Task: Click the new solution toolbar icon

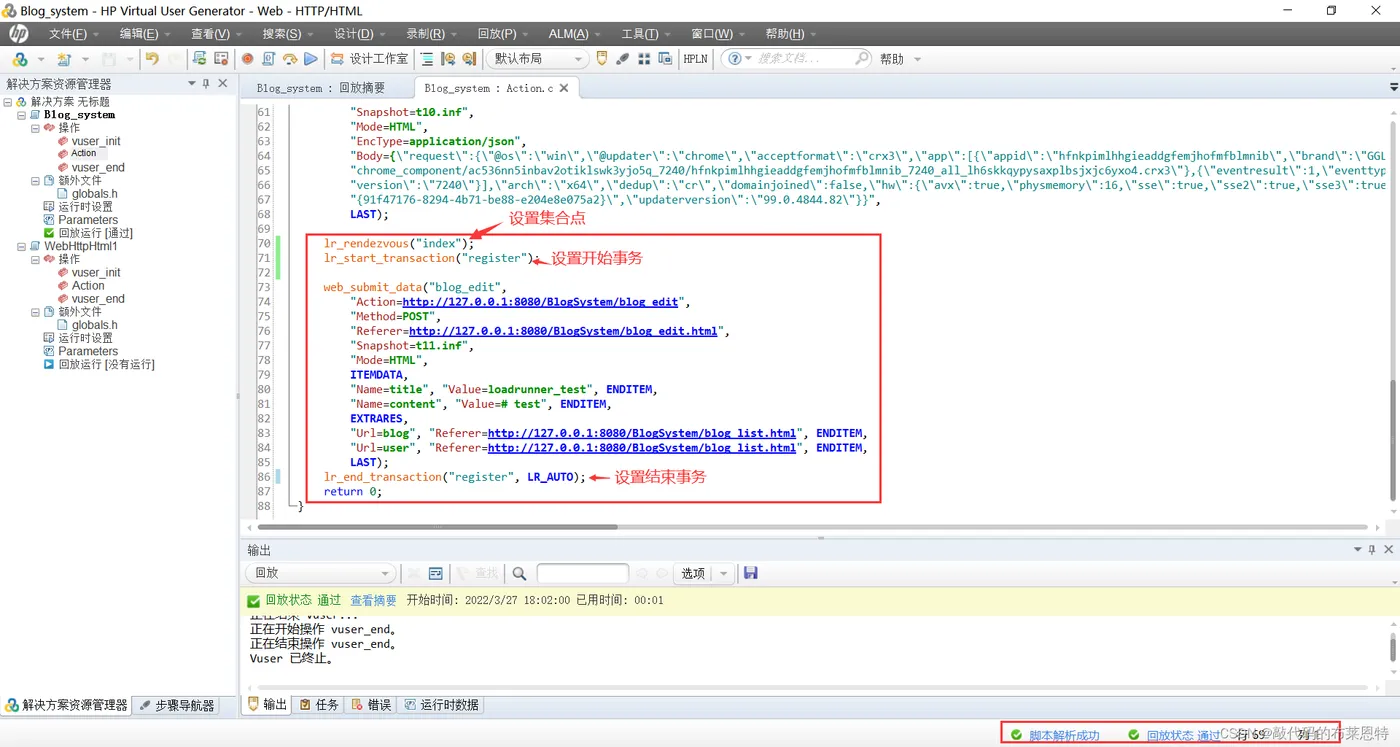Action: coord(19,59)
